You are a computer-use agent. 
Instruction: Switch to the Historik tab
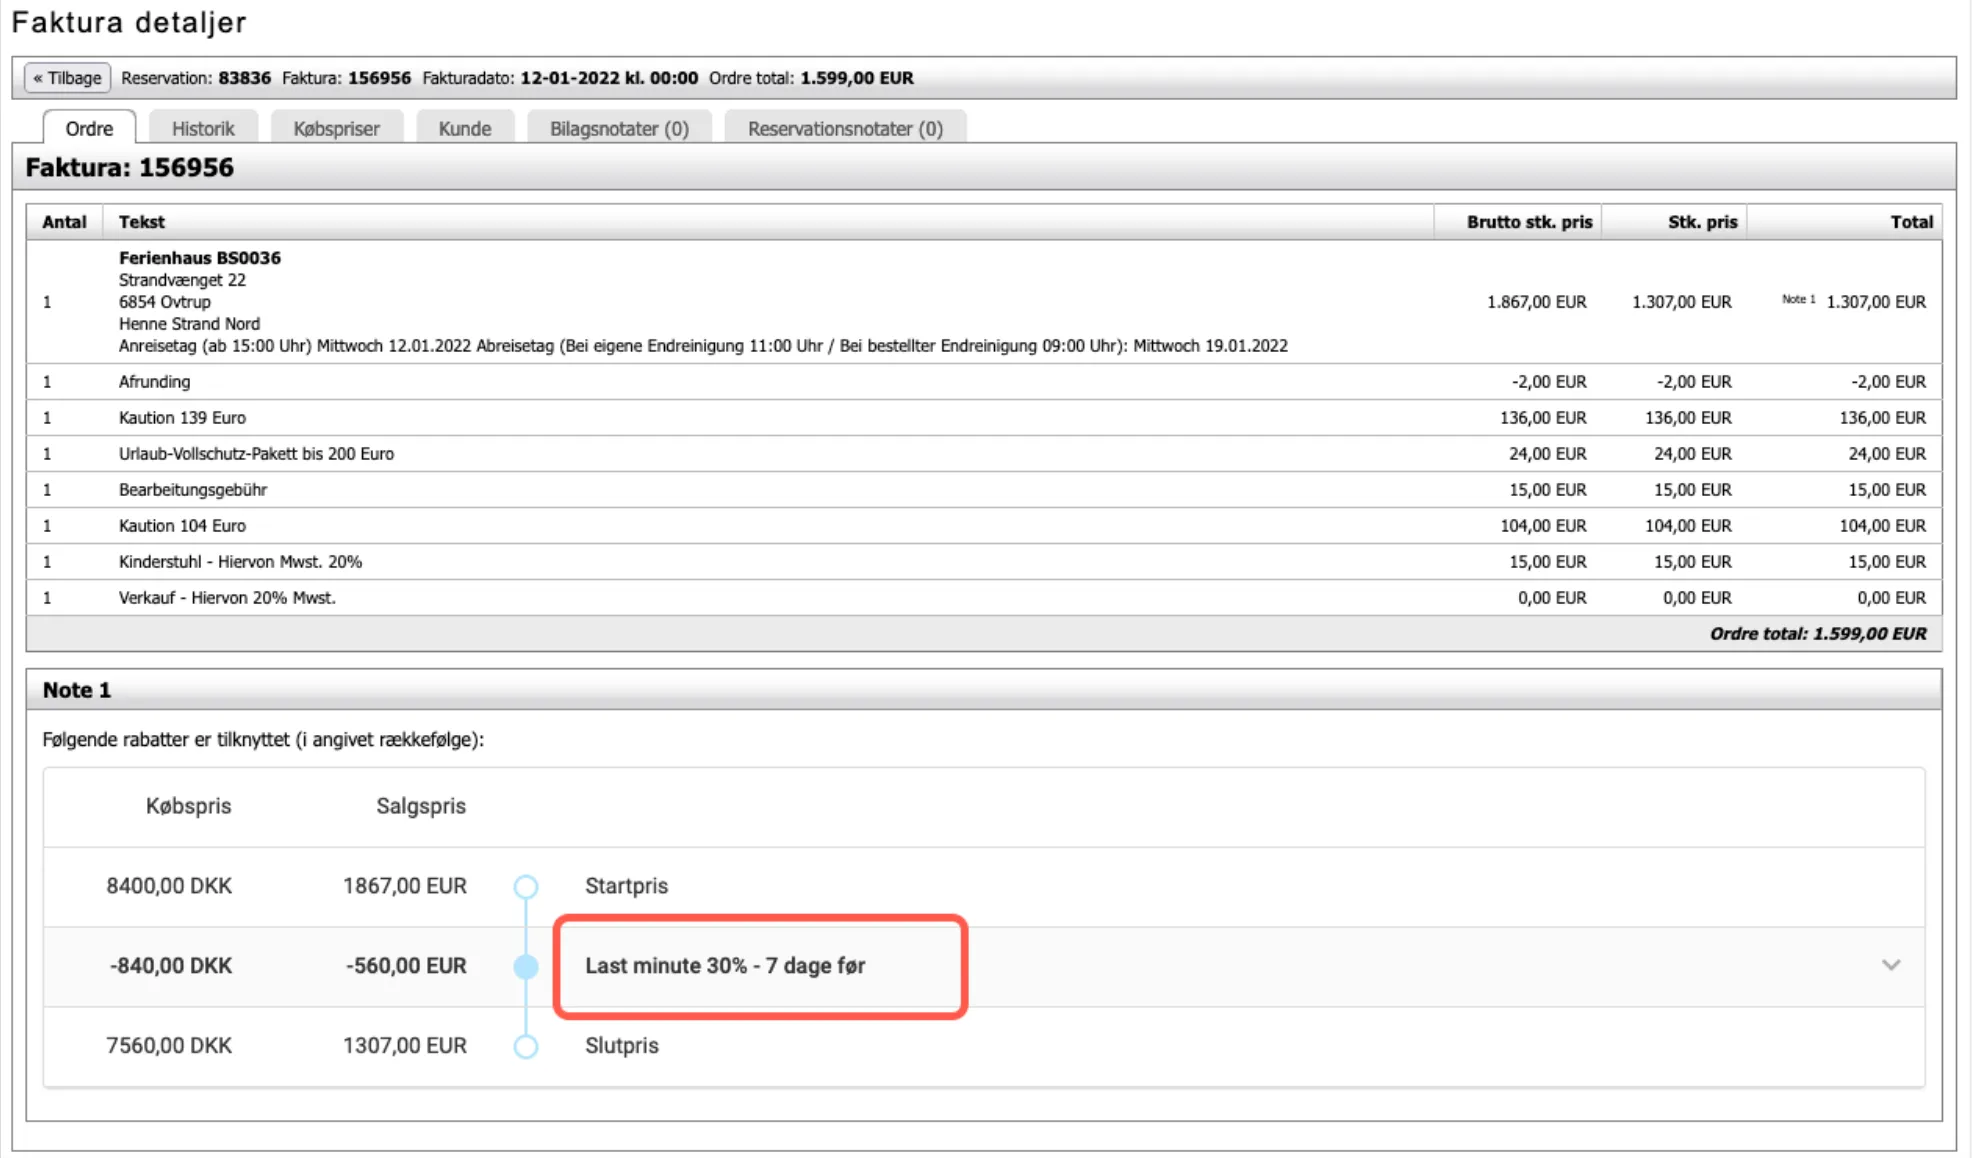coord(203,128)
